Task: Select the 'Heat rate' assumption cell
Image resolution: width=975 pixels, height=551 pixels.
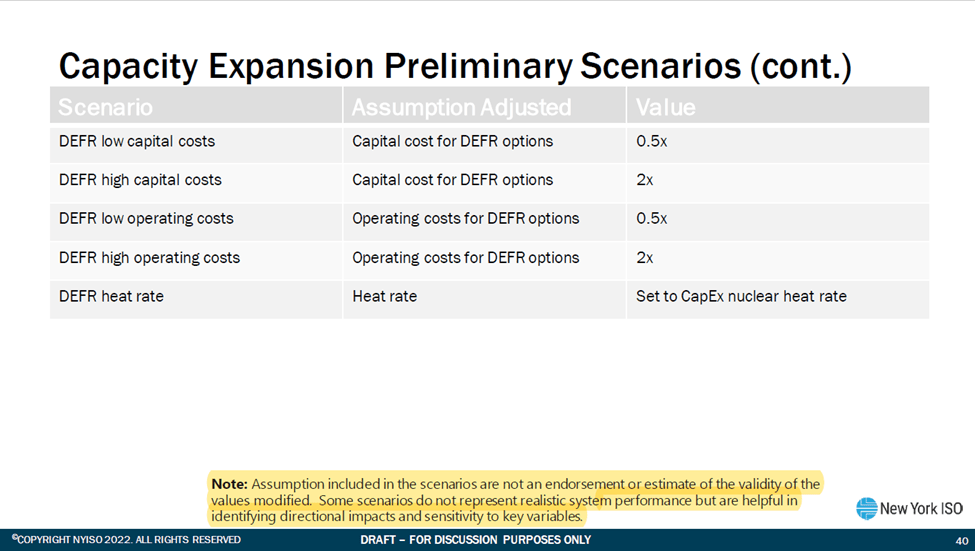Action: click(384, 296)
